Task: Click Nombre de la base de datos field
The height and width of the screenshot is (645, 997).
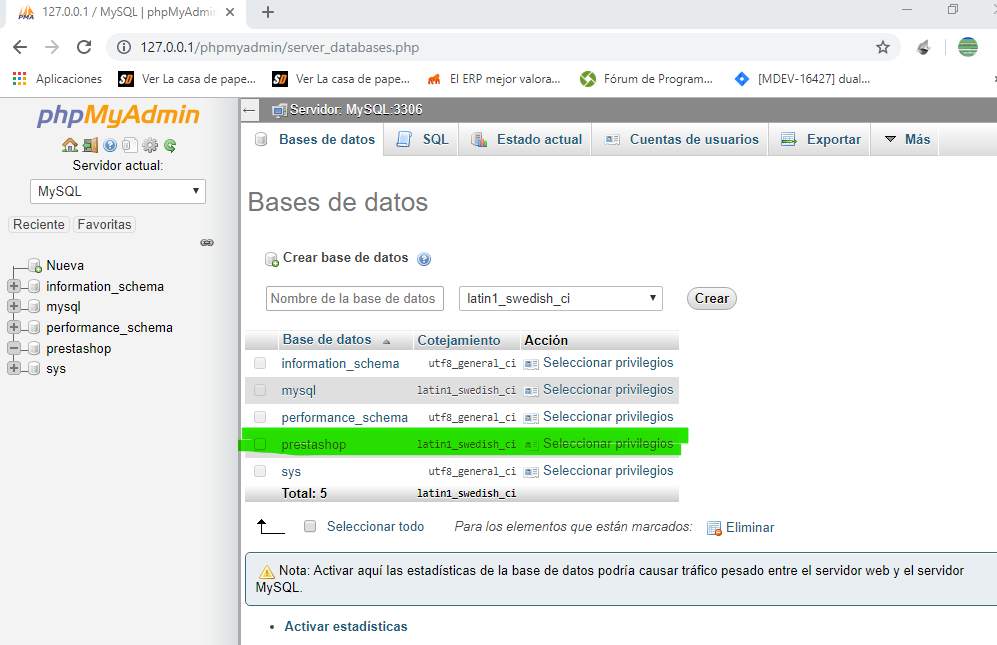Action: (354, 298)
